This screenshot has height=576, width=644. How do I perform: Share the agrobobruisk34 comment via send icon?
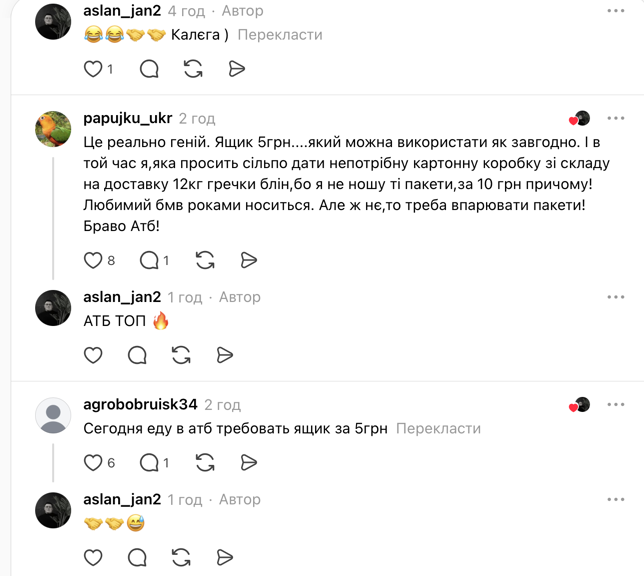(x=248, y=463)
